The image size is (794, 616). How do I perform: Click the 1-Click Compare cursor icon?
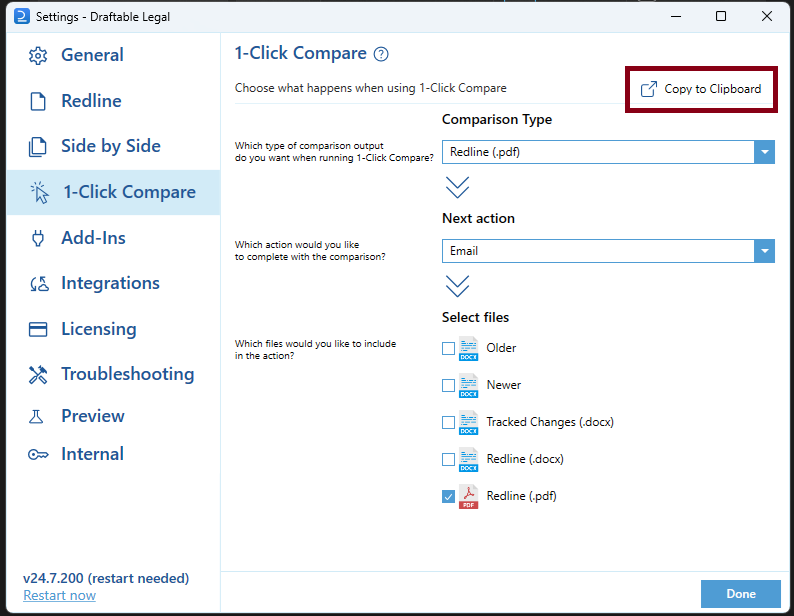click(x=39, y=192)
